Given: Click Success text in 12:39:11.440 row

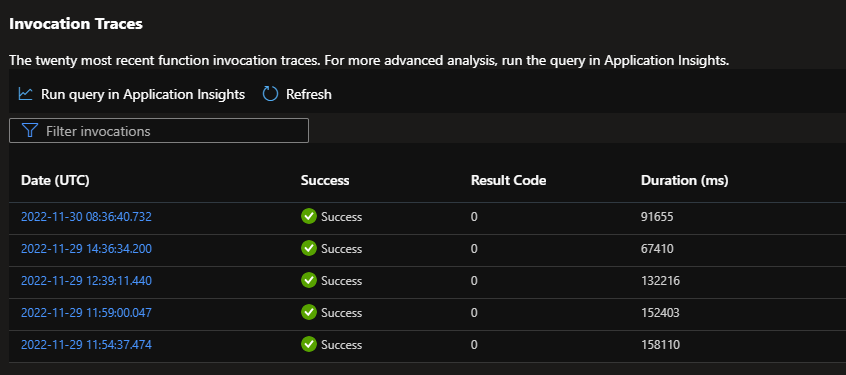Looking at the screenshot, I should [342, 281].
